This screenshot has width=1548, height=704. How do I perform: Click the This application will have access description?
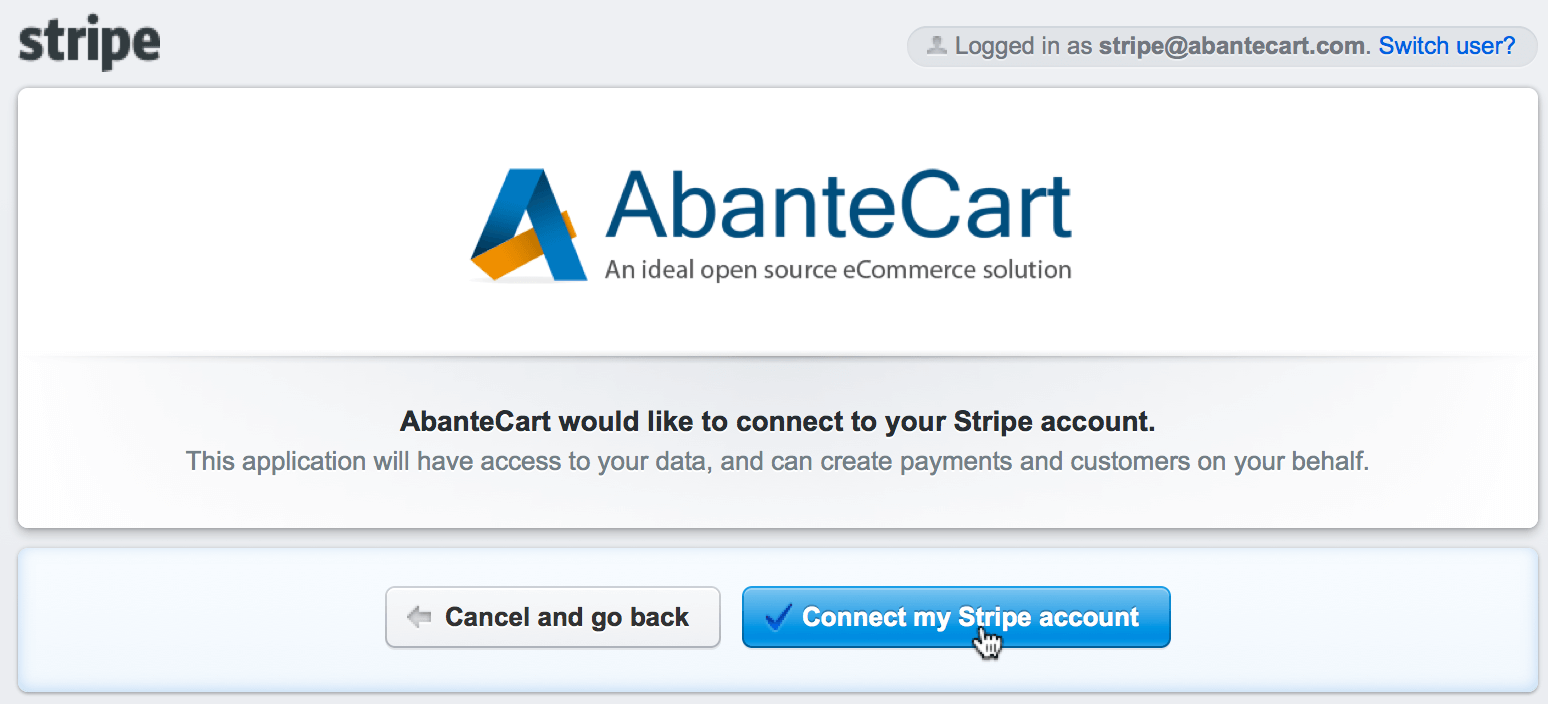click(777, 462)
